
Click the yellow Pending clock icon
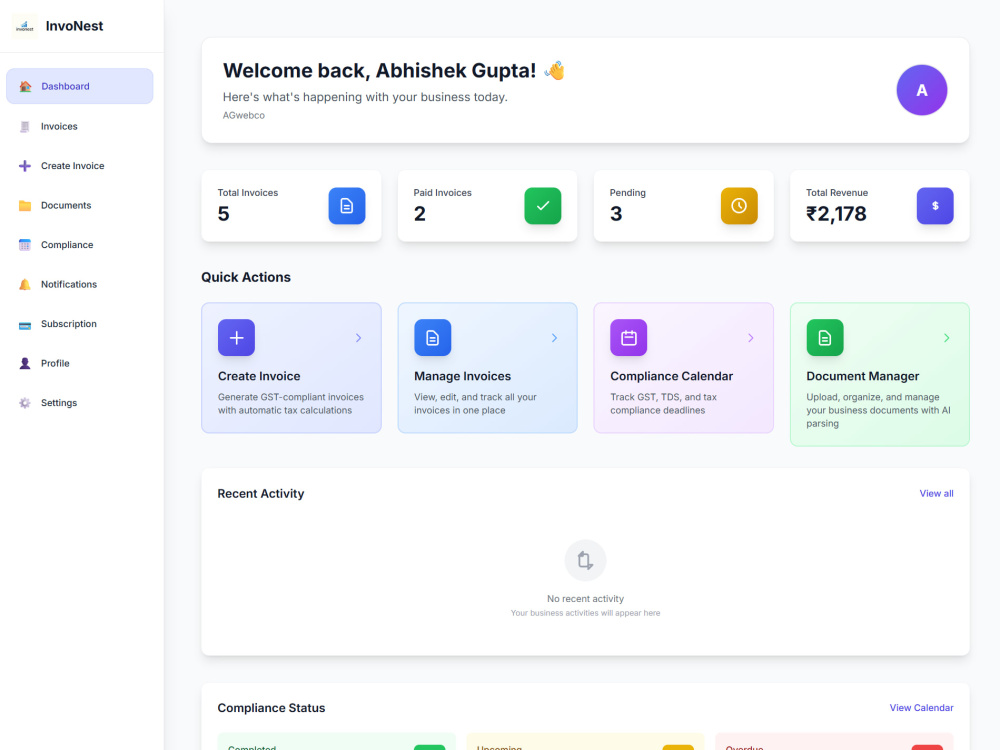click(739, 206)
